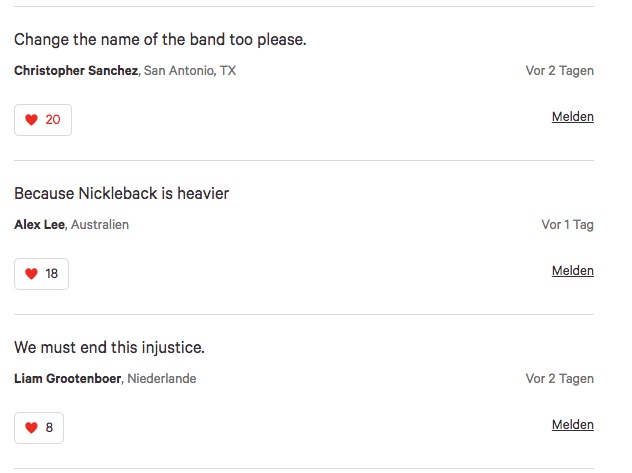This screenshot has width=632, height=473.
Task: Click the heart icon on Christopher Sanchez's comment
Action: pyautogui.click(x=31, y=120)
